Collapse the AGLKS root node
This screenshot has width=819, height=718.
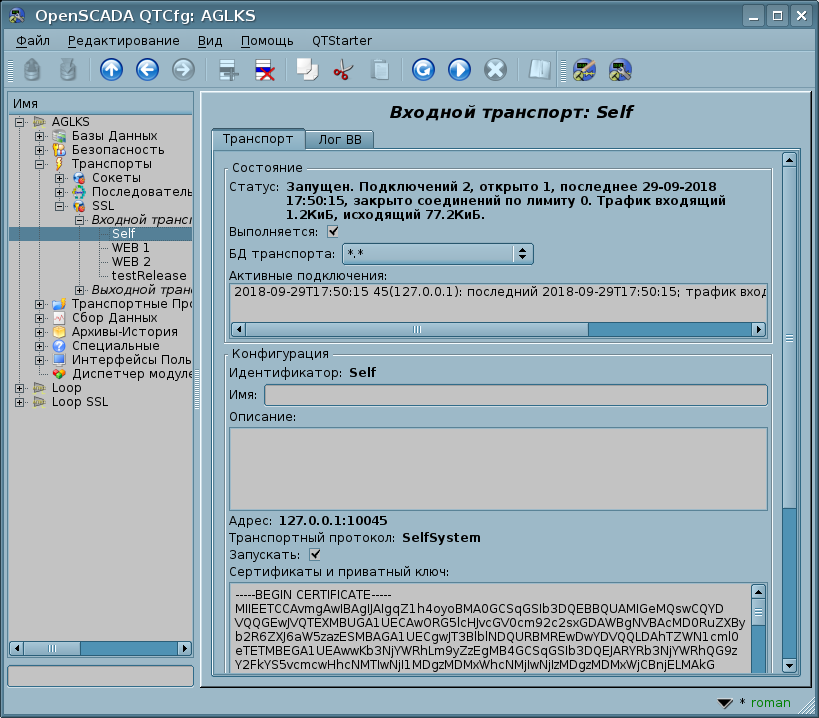[19, 122]
